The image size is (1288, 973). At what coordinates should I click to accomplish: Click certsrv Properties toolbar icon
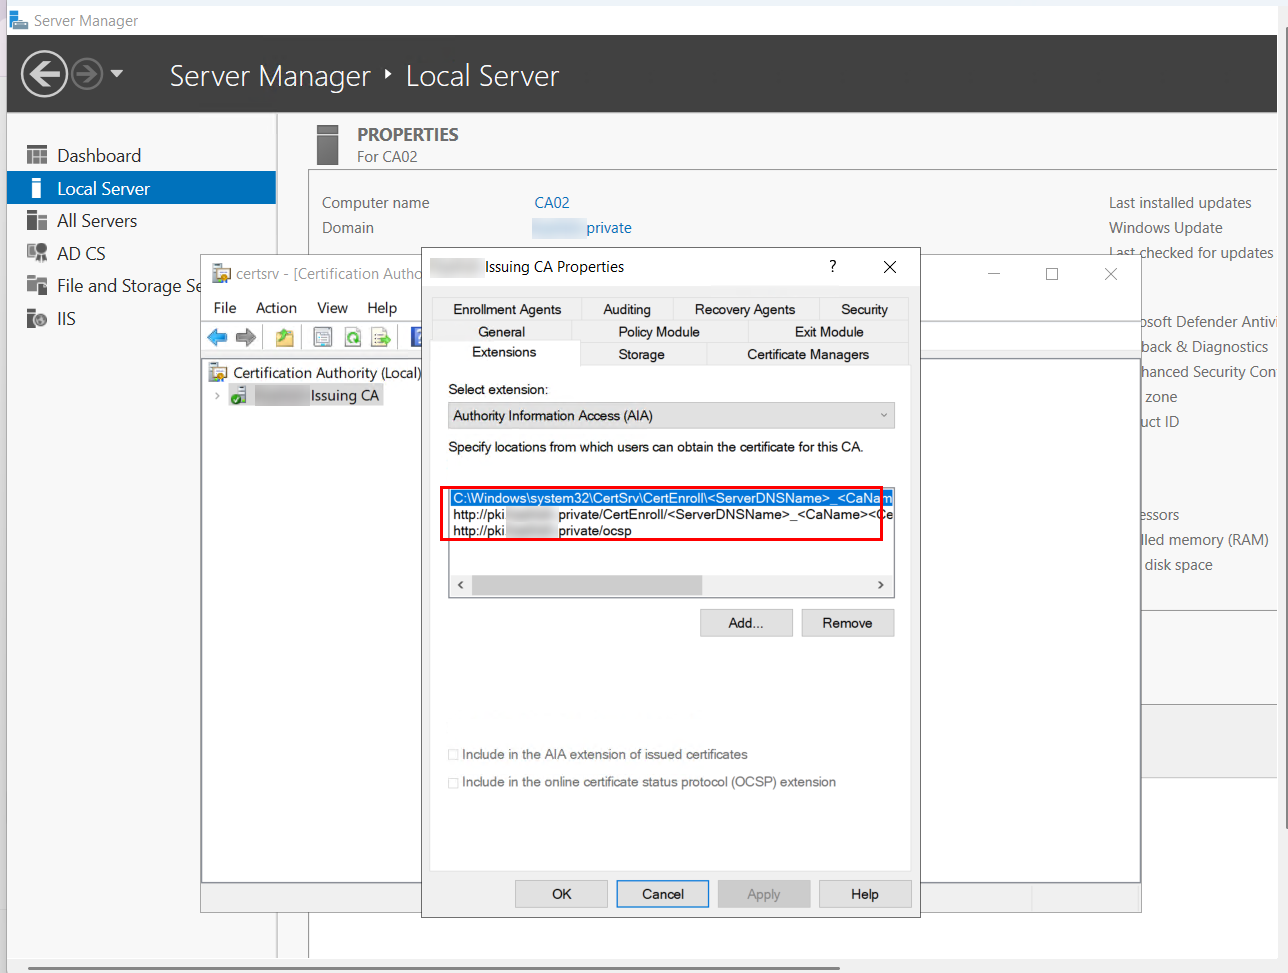[323, 338]
